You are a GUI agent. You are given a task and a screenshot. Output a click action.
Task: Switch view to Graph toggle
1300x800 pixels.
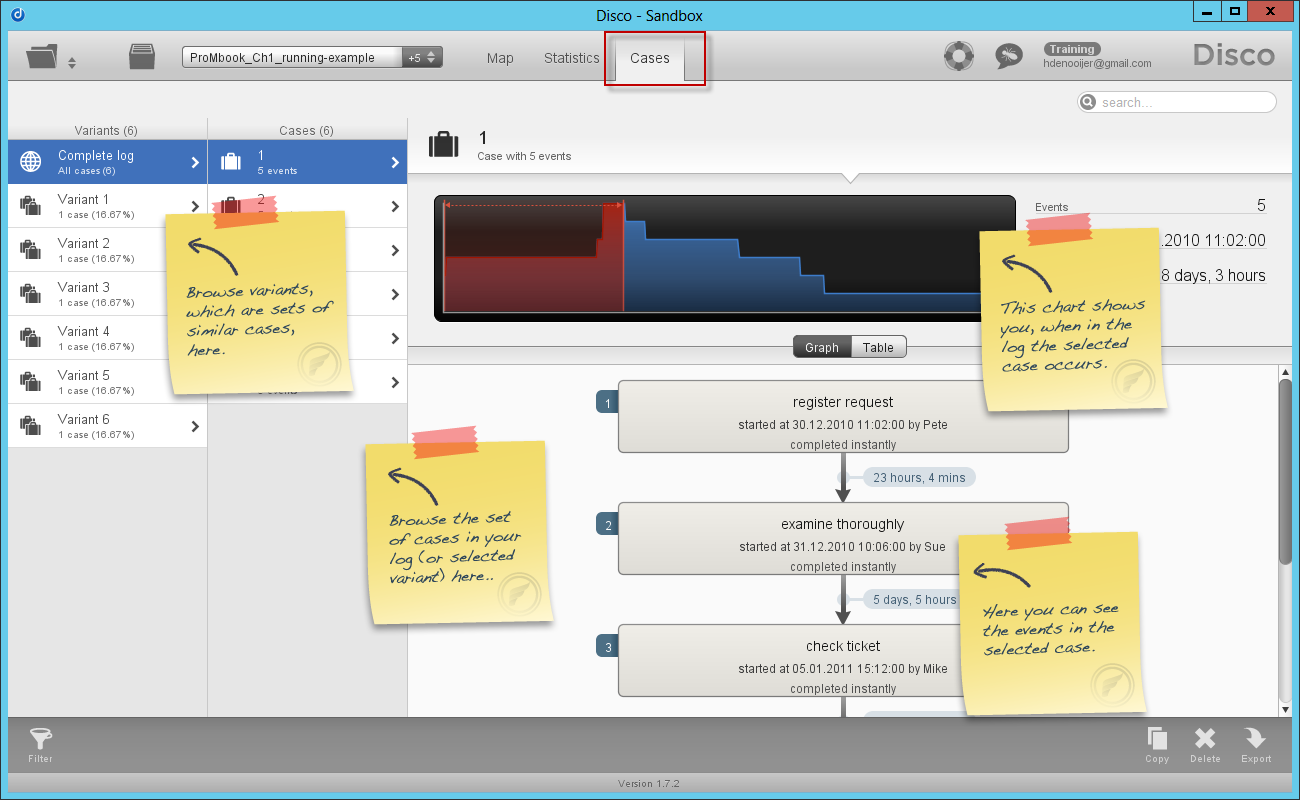[x=822, y=347]
